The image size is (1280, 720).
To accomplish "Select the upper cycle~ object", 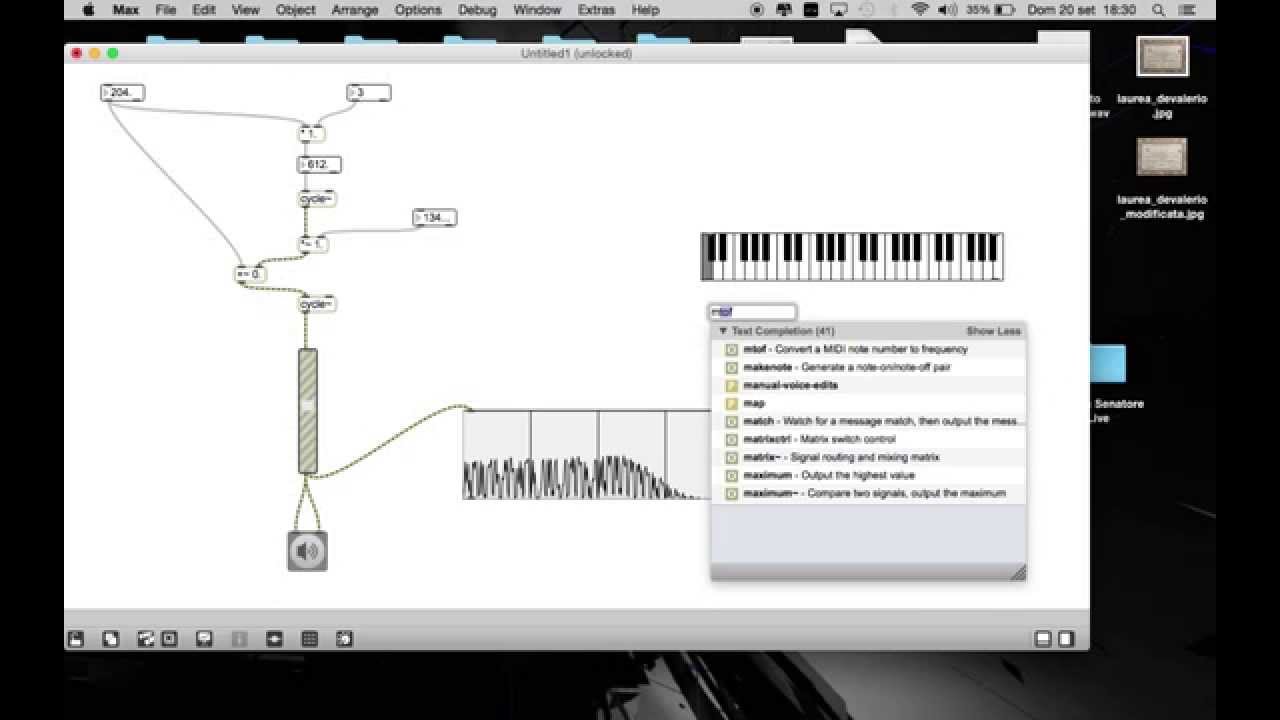I will point(317,199).
